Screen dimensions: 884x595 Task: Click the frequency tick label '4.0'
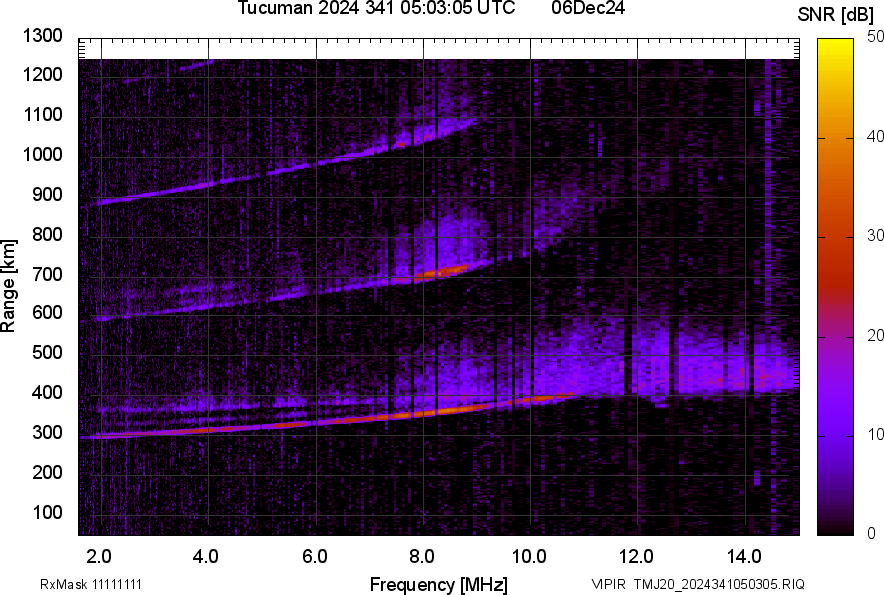(206, 557)
